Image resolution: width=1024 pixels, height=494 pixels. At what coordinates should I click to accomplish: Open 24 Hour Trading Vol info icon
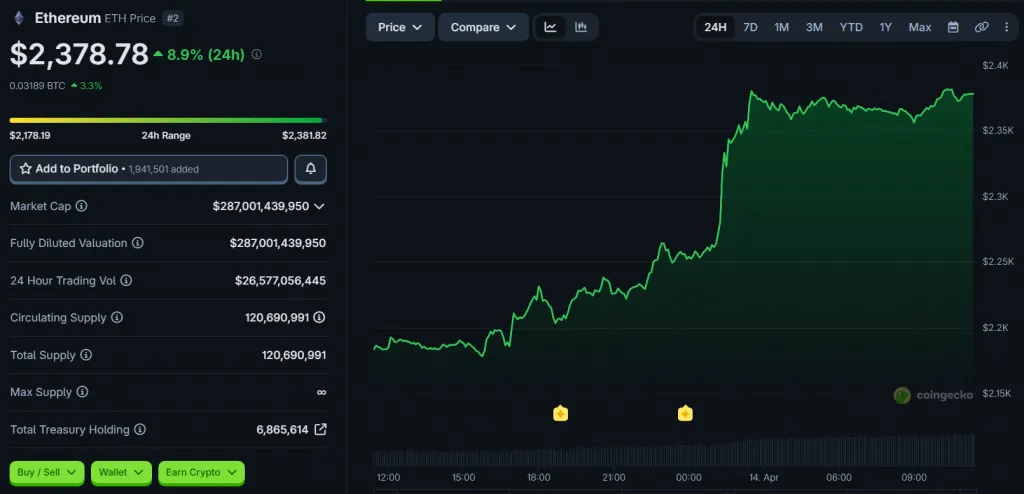126,280
